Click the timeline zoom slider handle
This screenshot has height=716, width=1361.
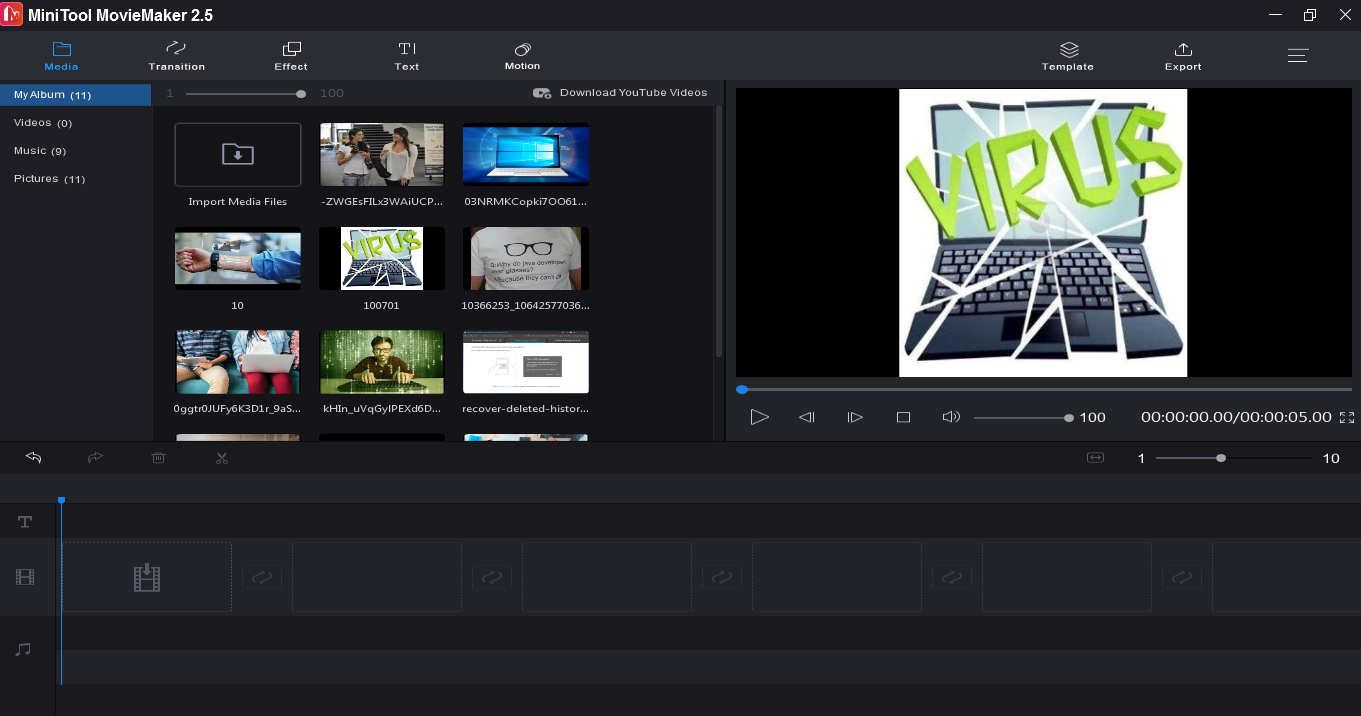tap(1221, 458)
